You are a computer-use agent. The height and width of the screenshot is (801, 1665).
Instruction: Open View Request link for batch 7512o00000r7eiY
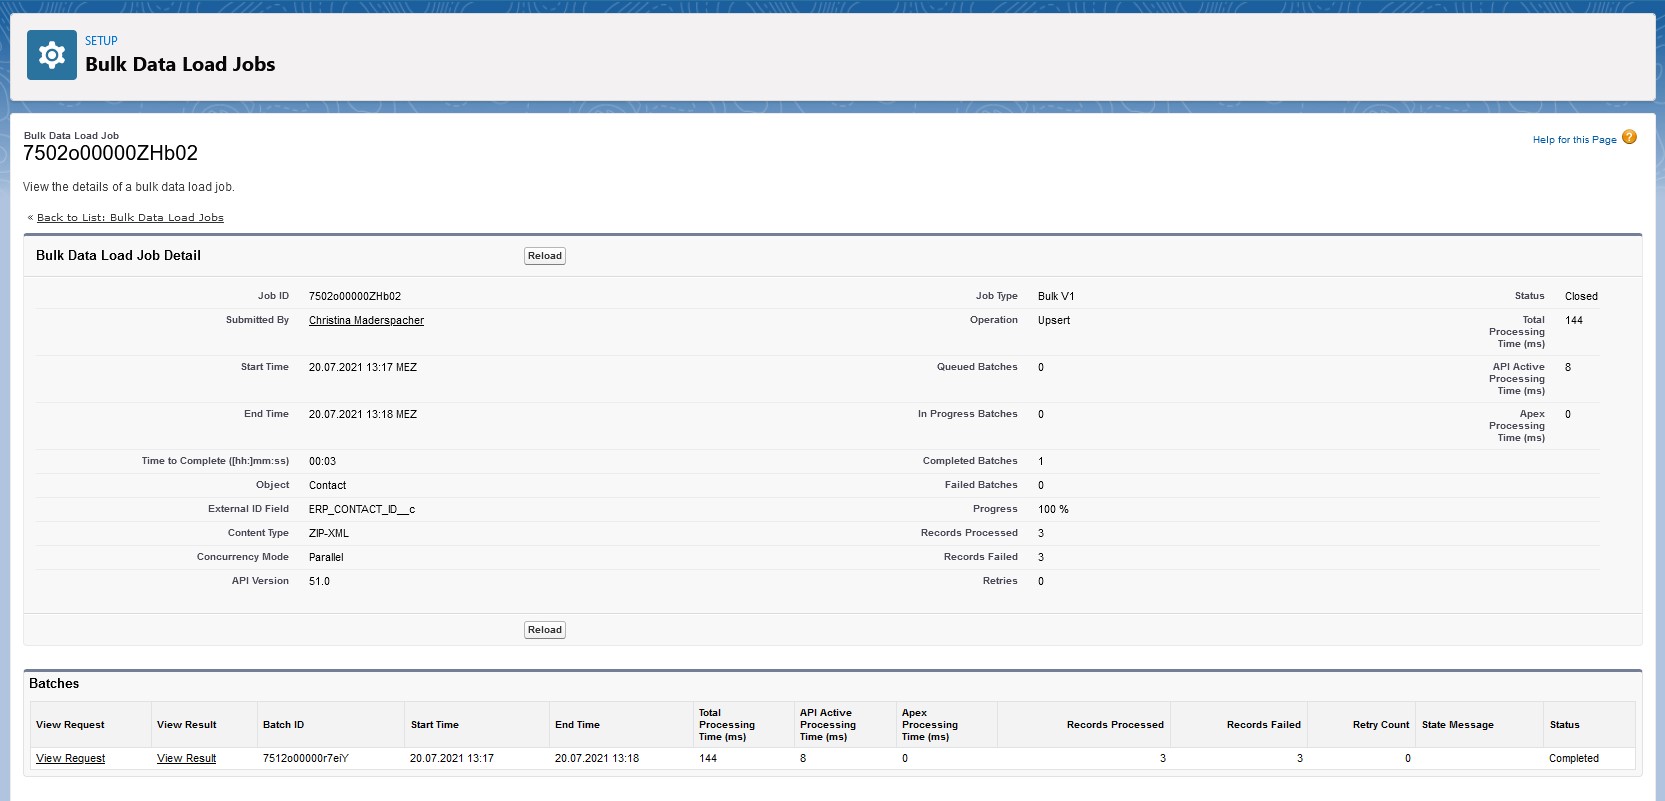(70, 759)
